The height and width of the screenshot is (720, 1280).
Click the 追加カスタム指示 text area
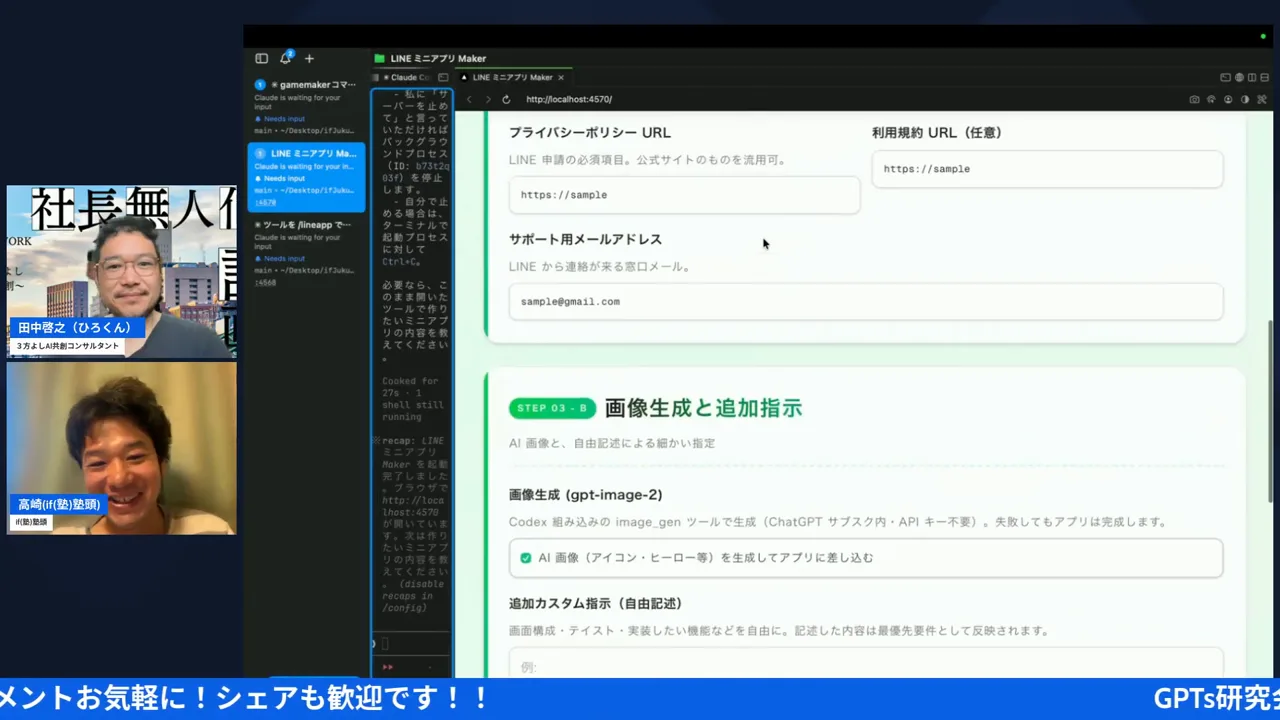(866, 663)
